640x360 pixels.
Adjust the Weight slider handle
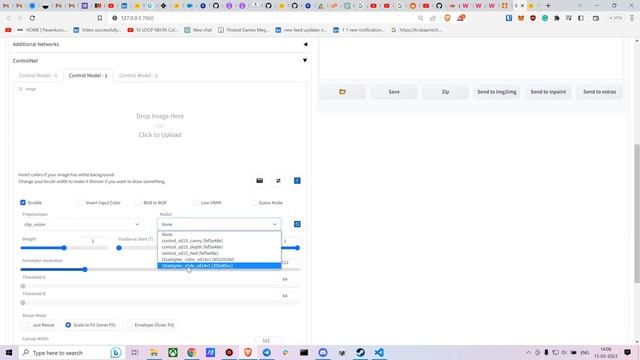pos(64,248)
